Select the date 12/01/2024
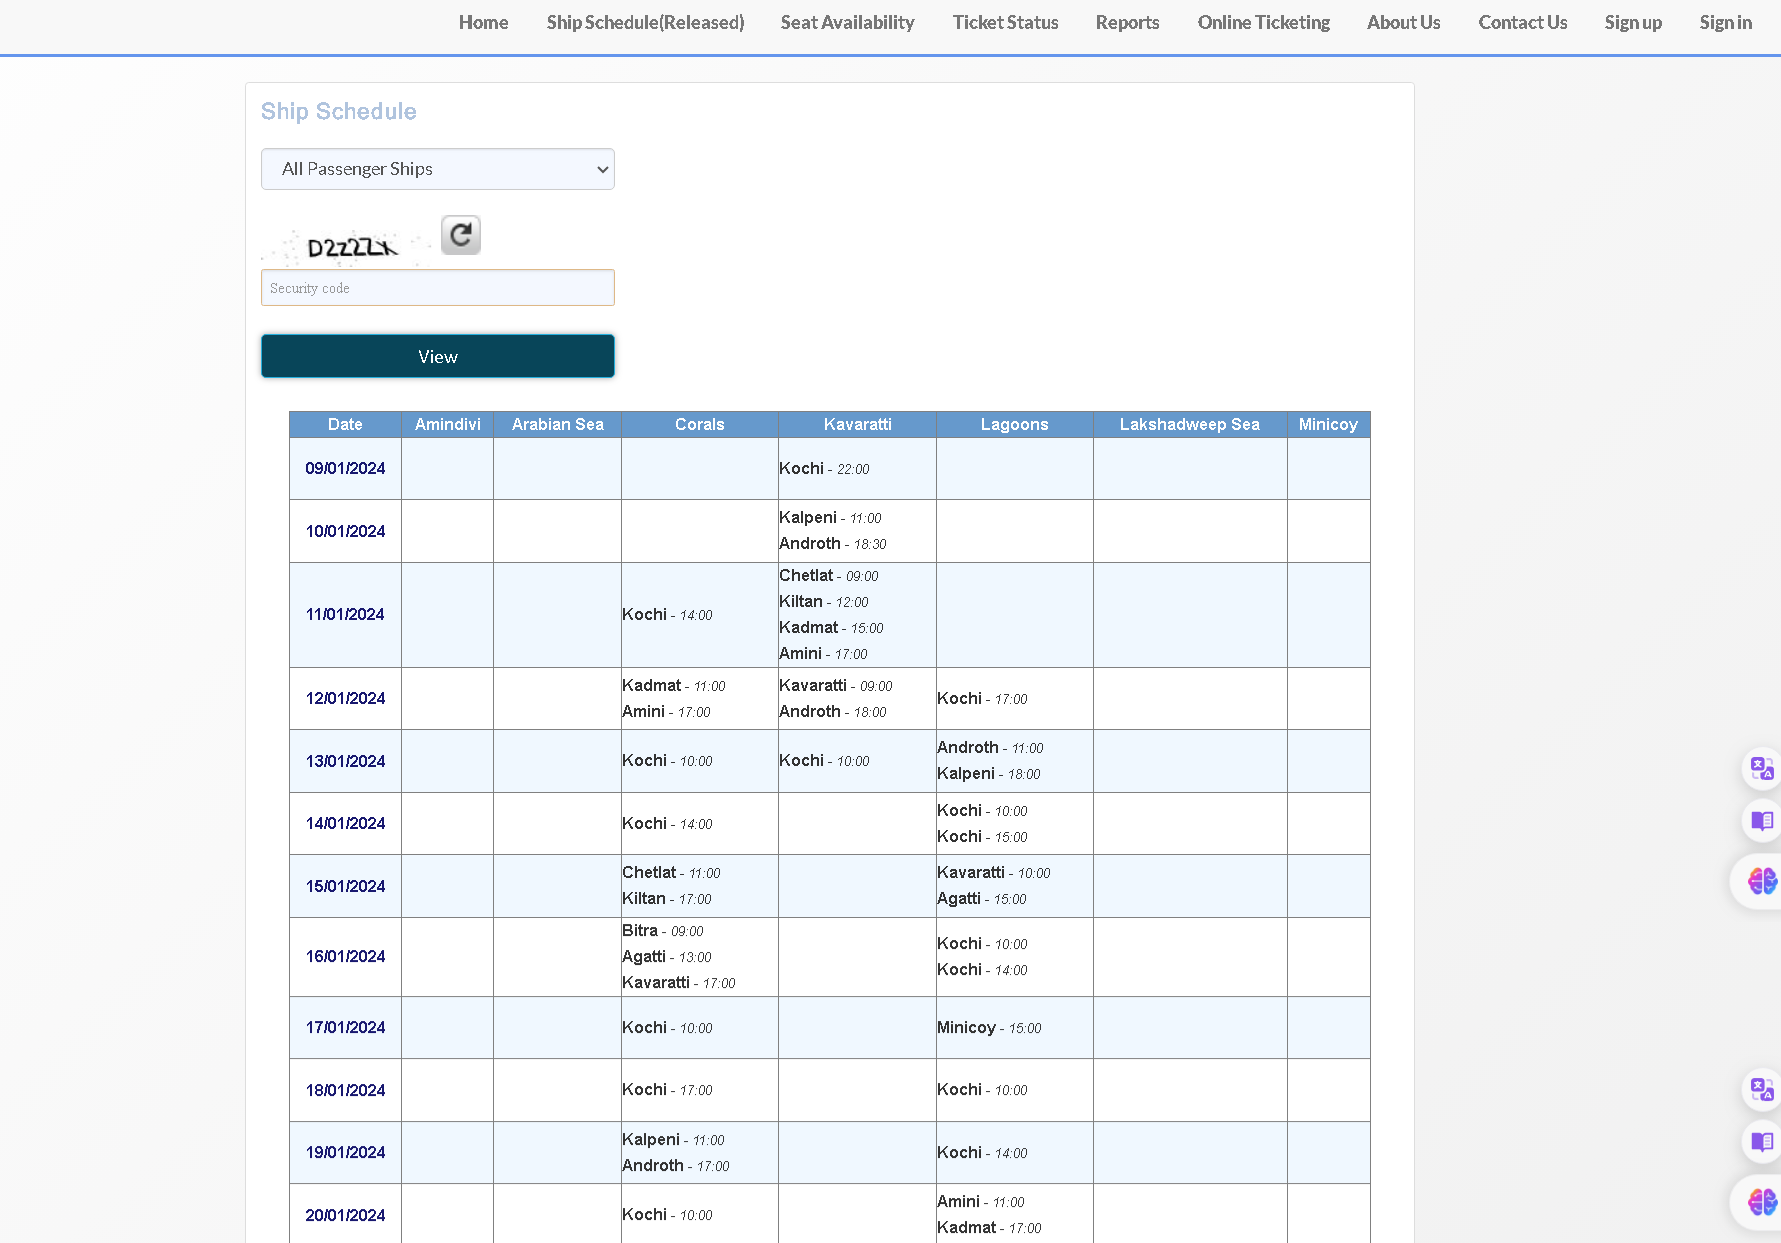Screen dimensions: 1781x1243 click(x=345, y=698)
